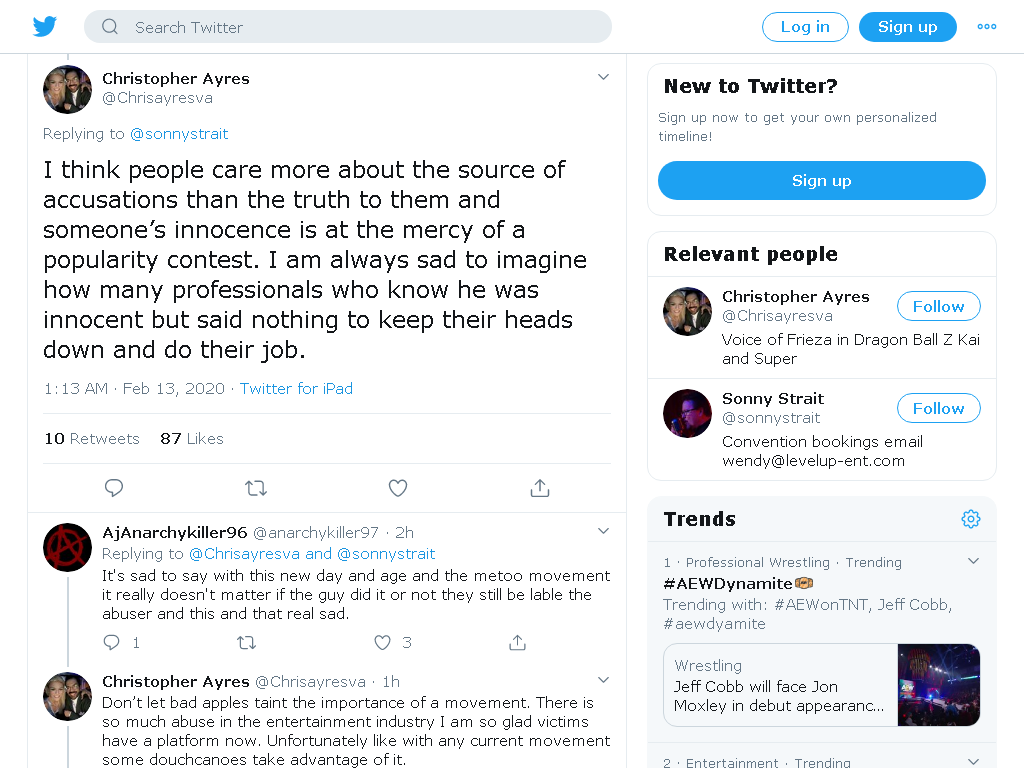Expand options chevron on AjAnarchykiller96 reply

[x=603, y=531]
